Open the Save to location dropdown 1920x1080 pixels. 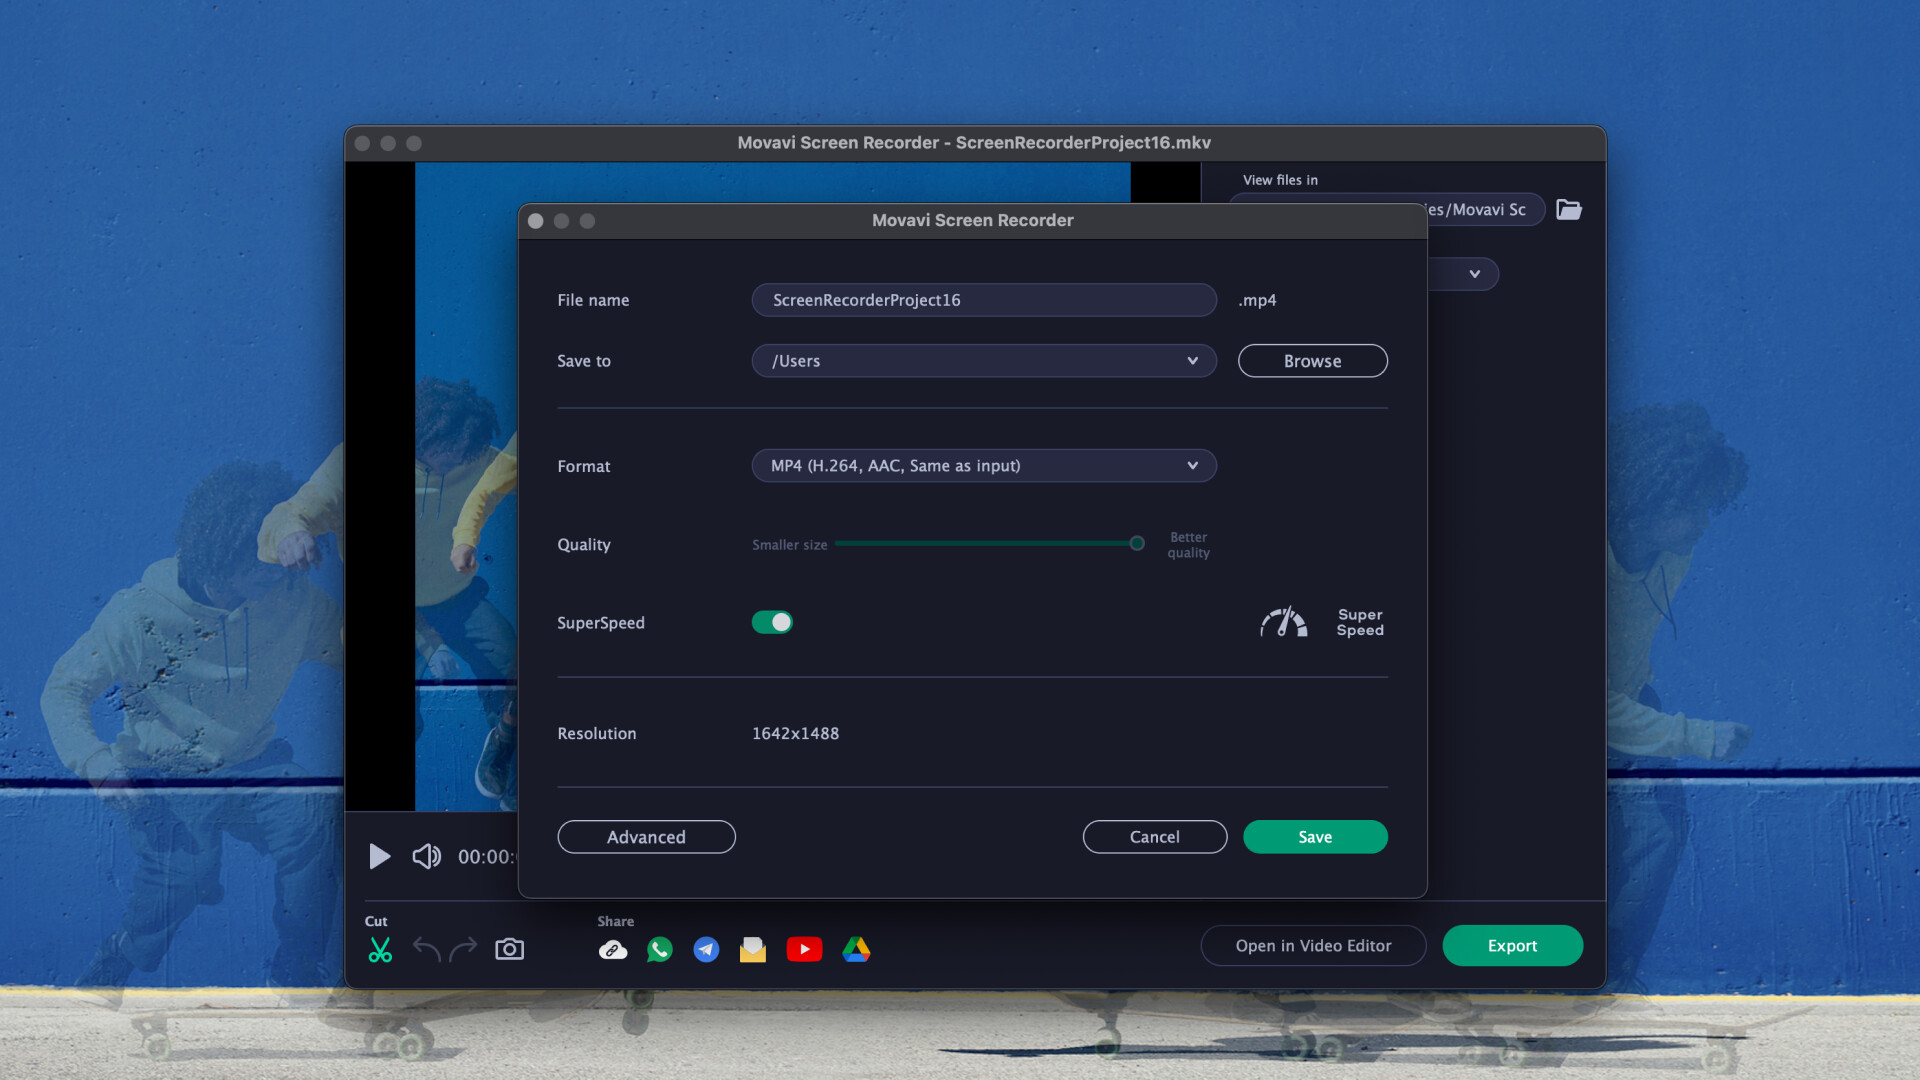click(983, 360)
